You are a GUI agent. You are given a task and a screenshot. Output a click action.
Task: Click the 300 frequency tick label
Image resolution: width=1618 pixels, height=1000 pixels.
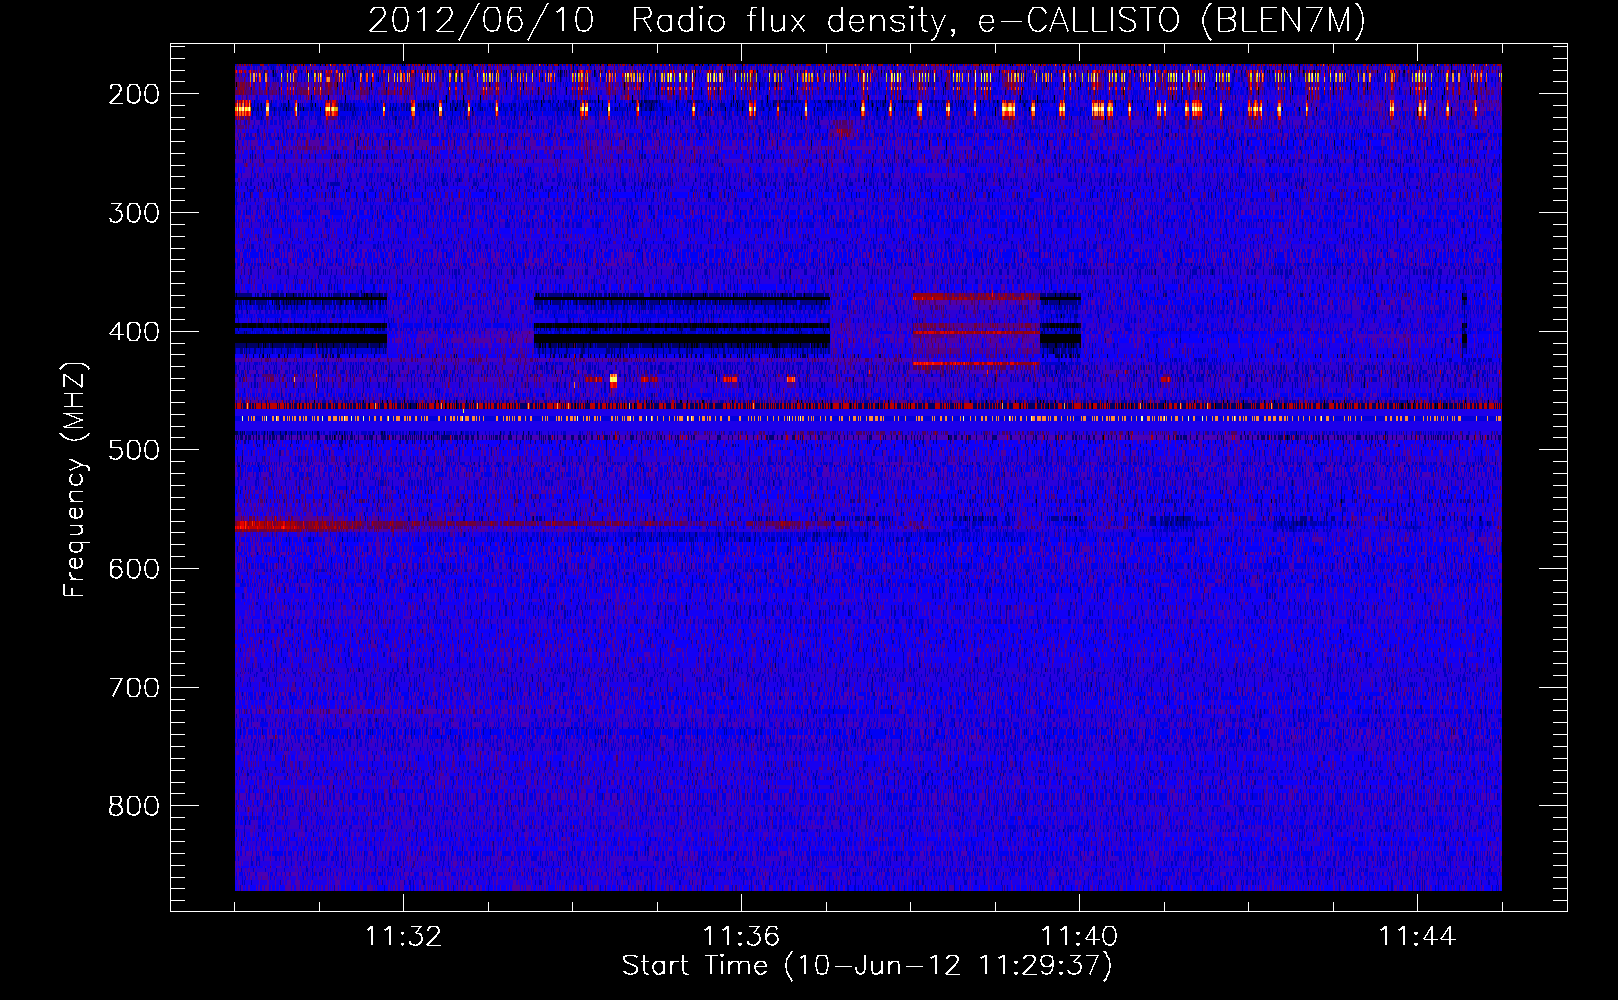point(133,213)
